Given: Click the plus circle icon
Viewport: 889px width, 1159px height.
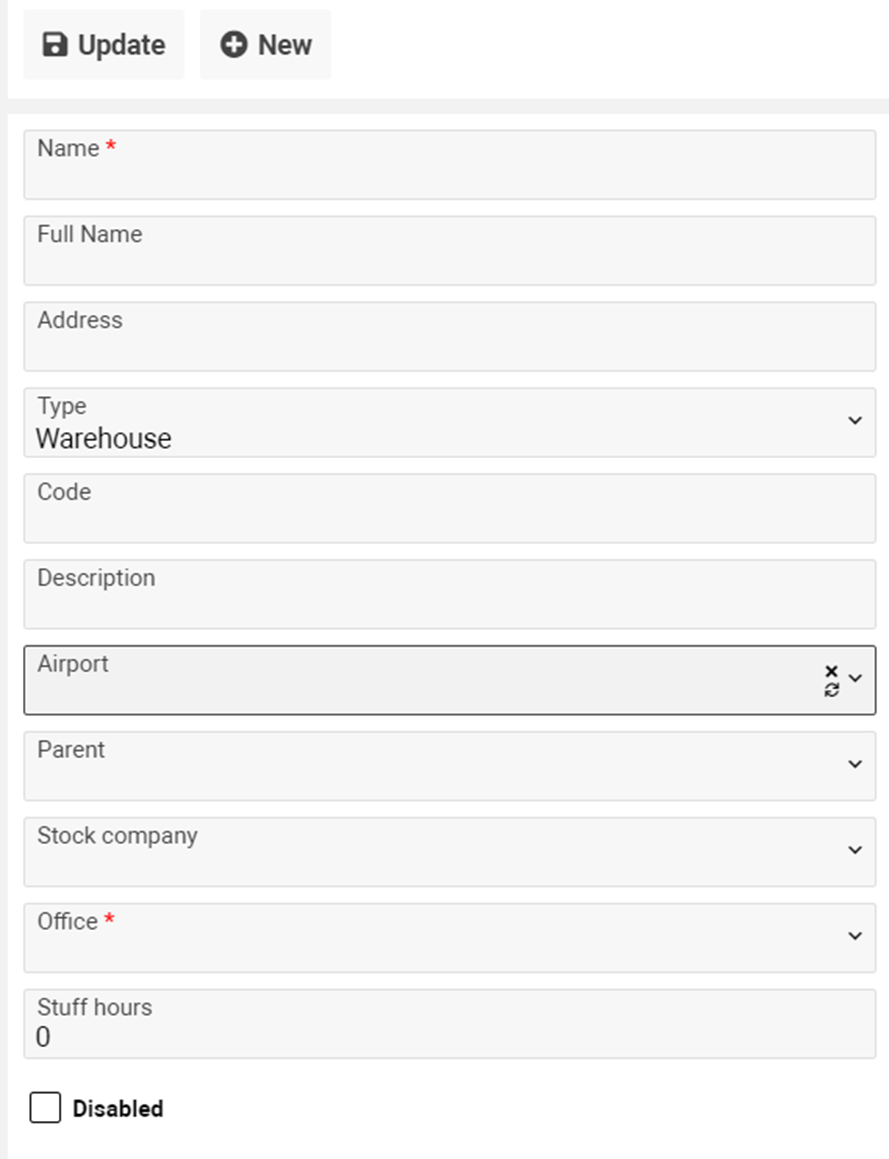Looking at the screenshot, I should click(234, 45).
